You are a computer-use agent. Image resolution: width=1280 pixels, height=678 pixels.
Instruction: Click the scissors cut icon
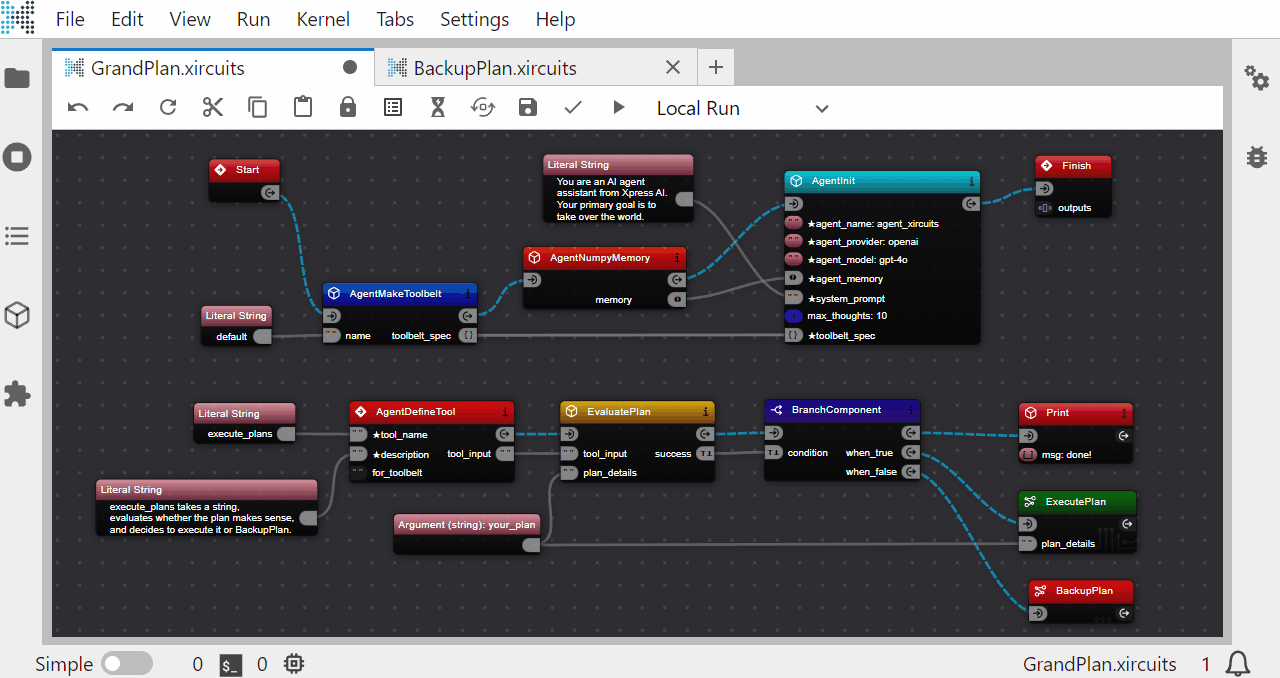(213, 108)
